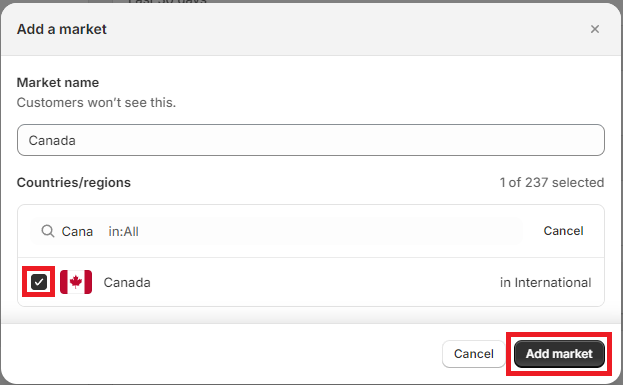This screenshot has height=385, width=623.
Task: Click the magnifier icon in country search
Action: (48, 231)
